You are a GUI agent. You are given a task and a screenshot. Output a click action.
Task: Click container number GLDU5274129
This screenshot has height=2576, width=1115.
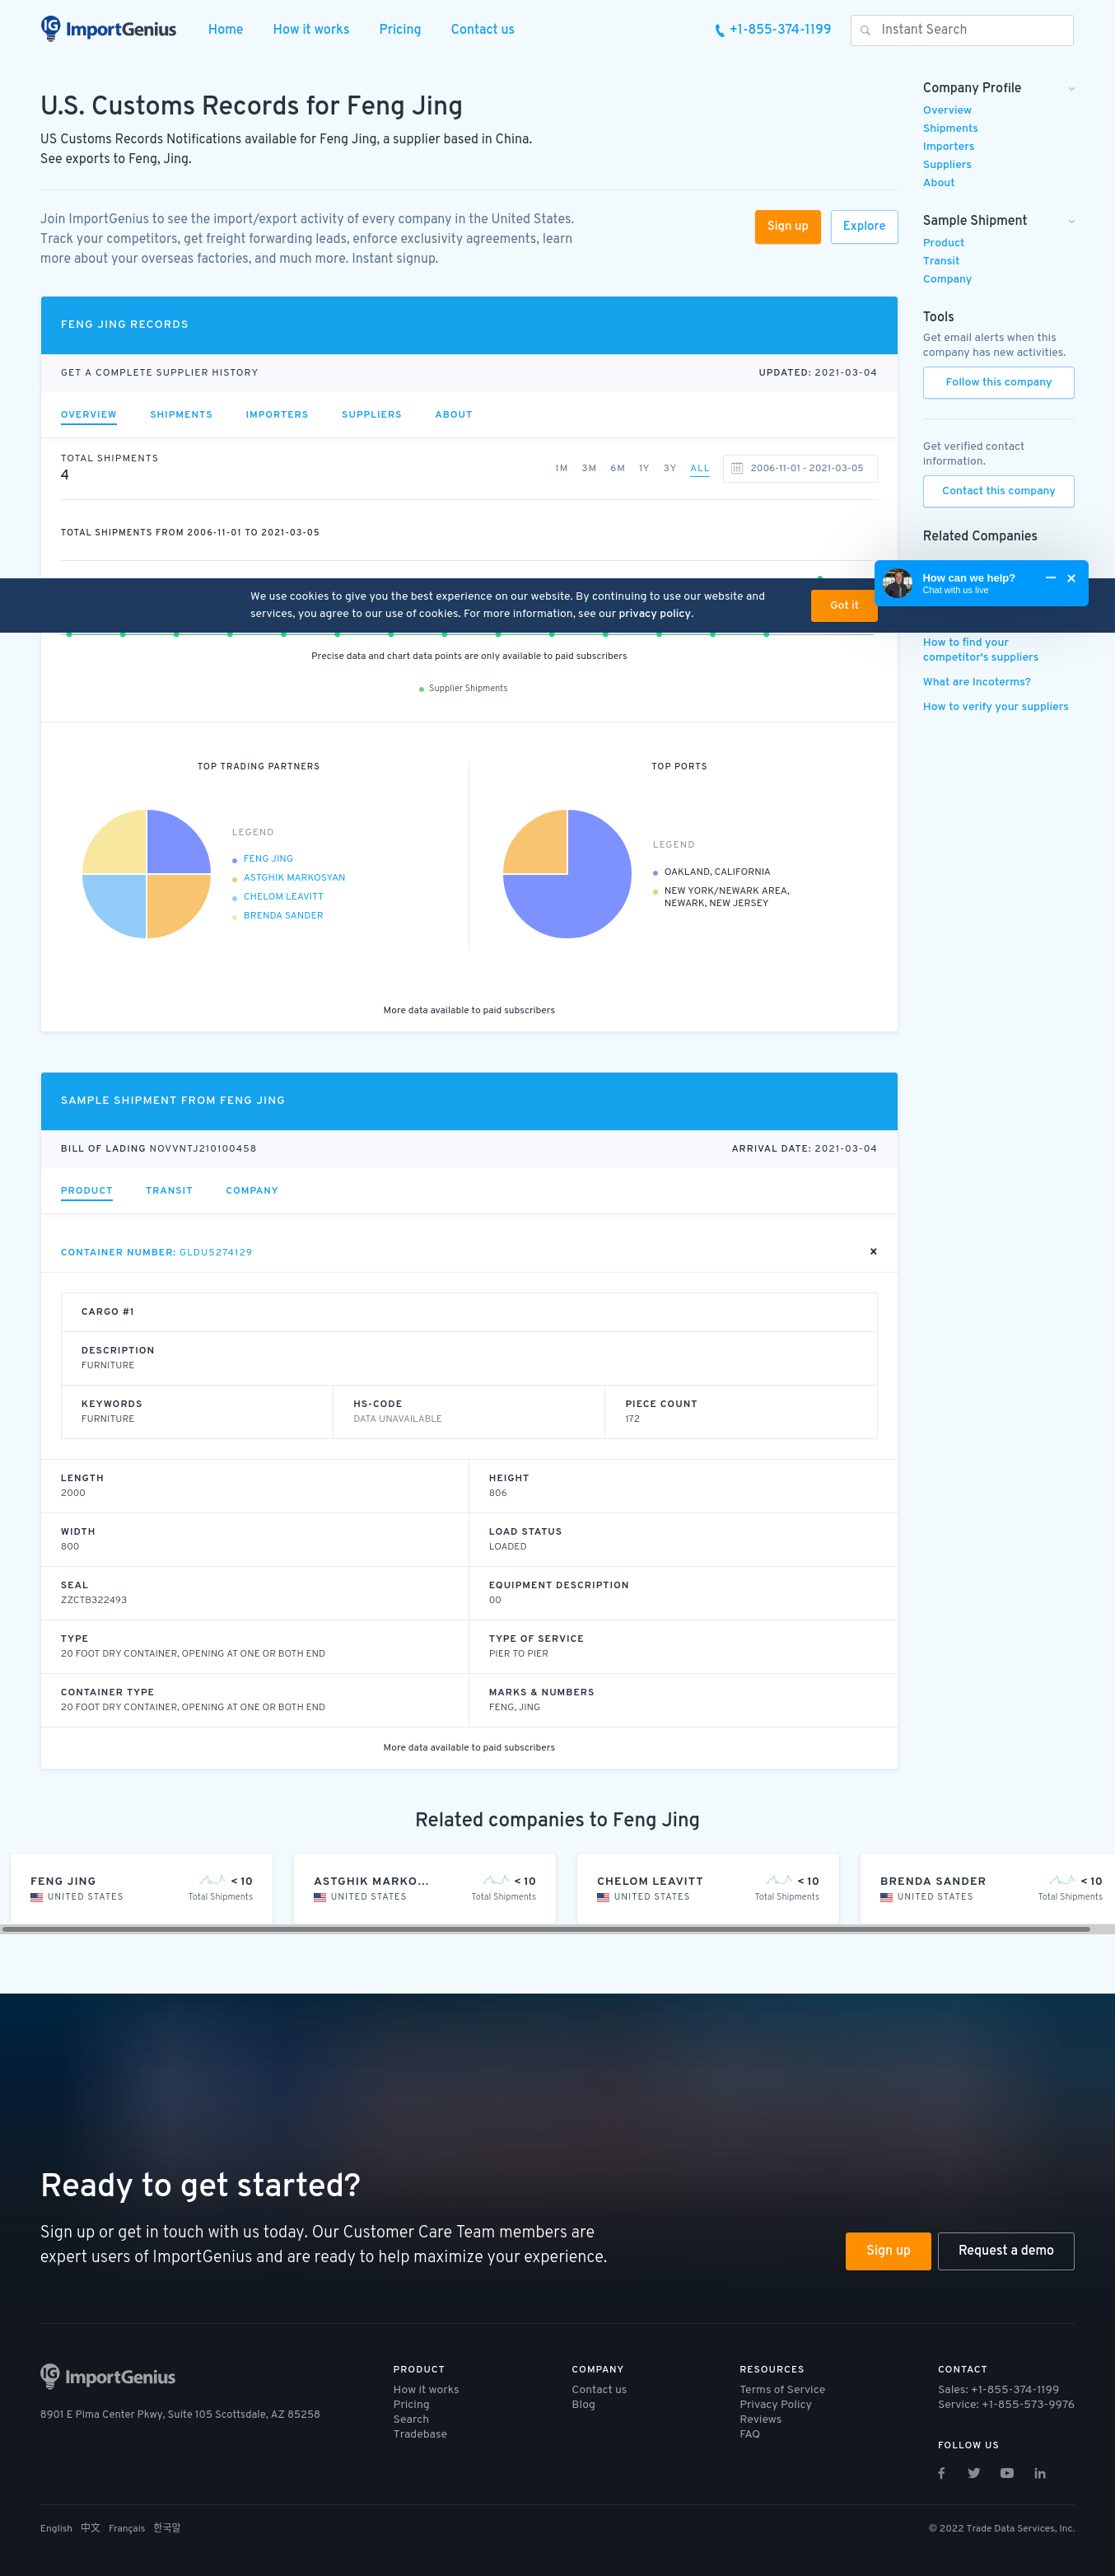point(215,1252)
